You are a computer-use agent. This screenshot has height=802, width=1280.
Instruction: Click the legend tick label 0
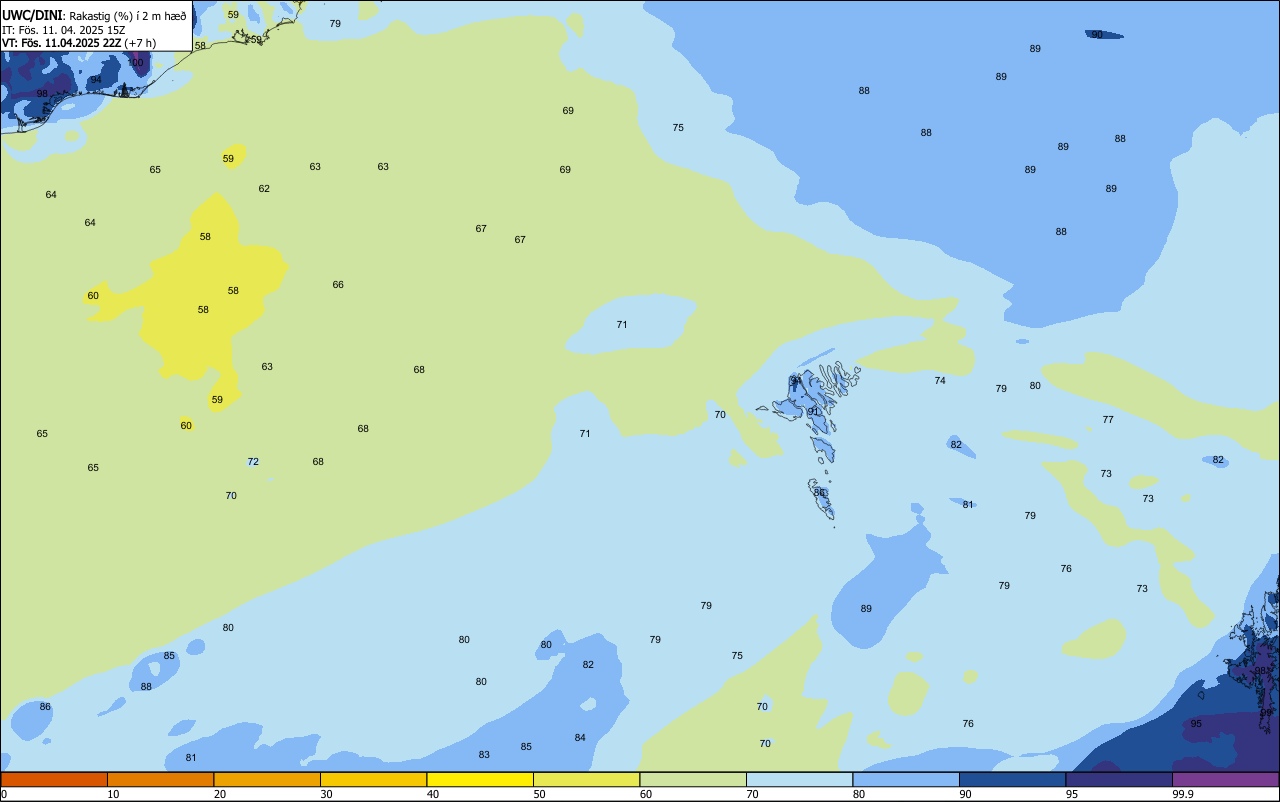click(4, 794)
